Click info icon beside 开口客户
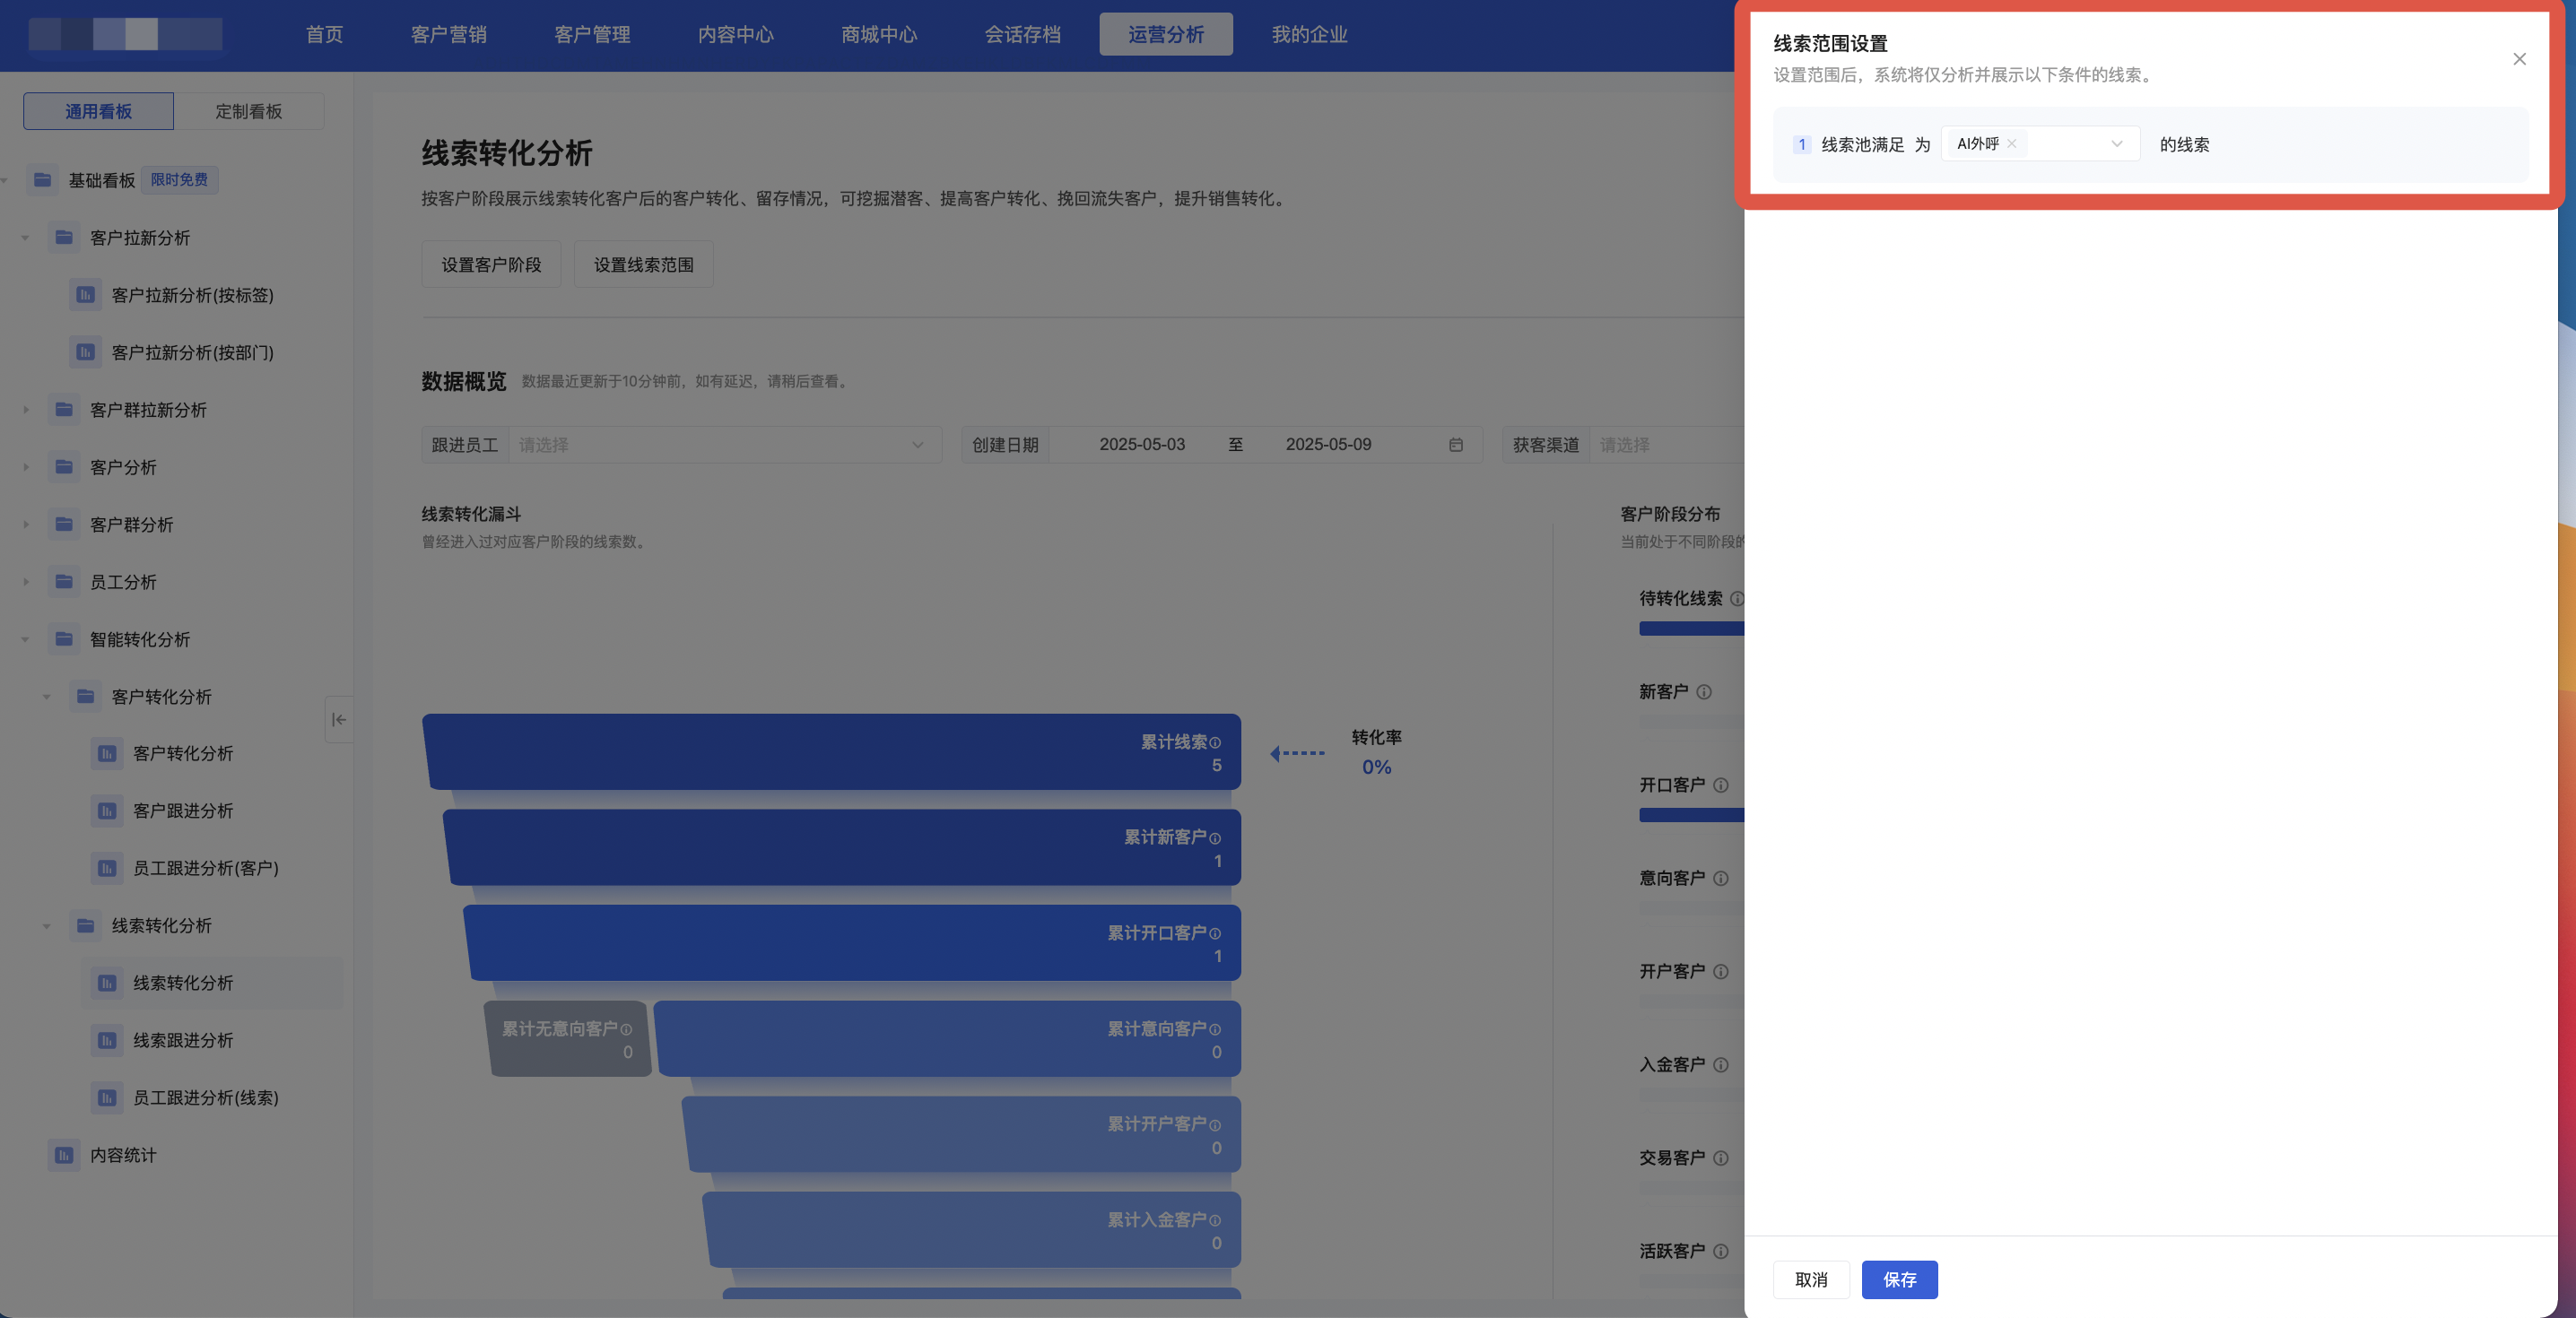 click(1720, 785)
